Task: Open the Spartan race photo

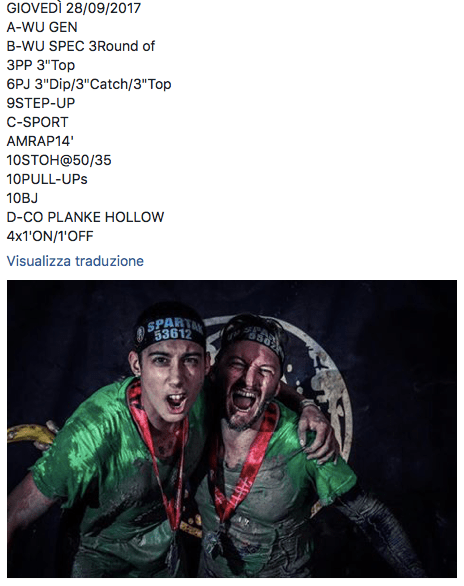Action: [x=232, y=429]
